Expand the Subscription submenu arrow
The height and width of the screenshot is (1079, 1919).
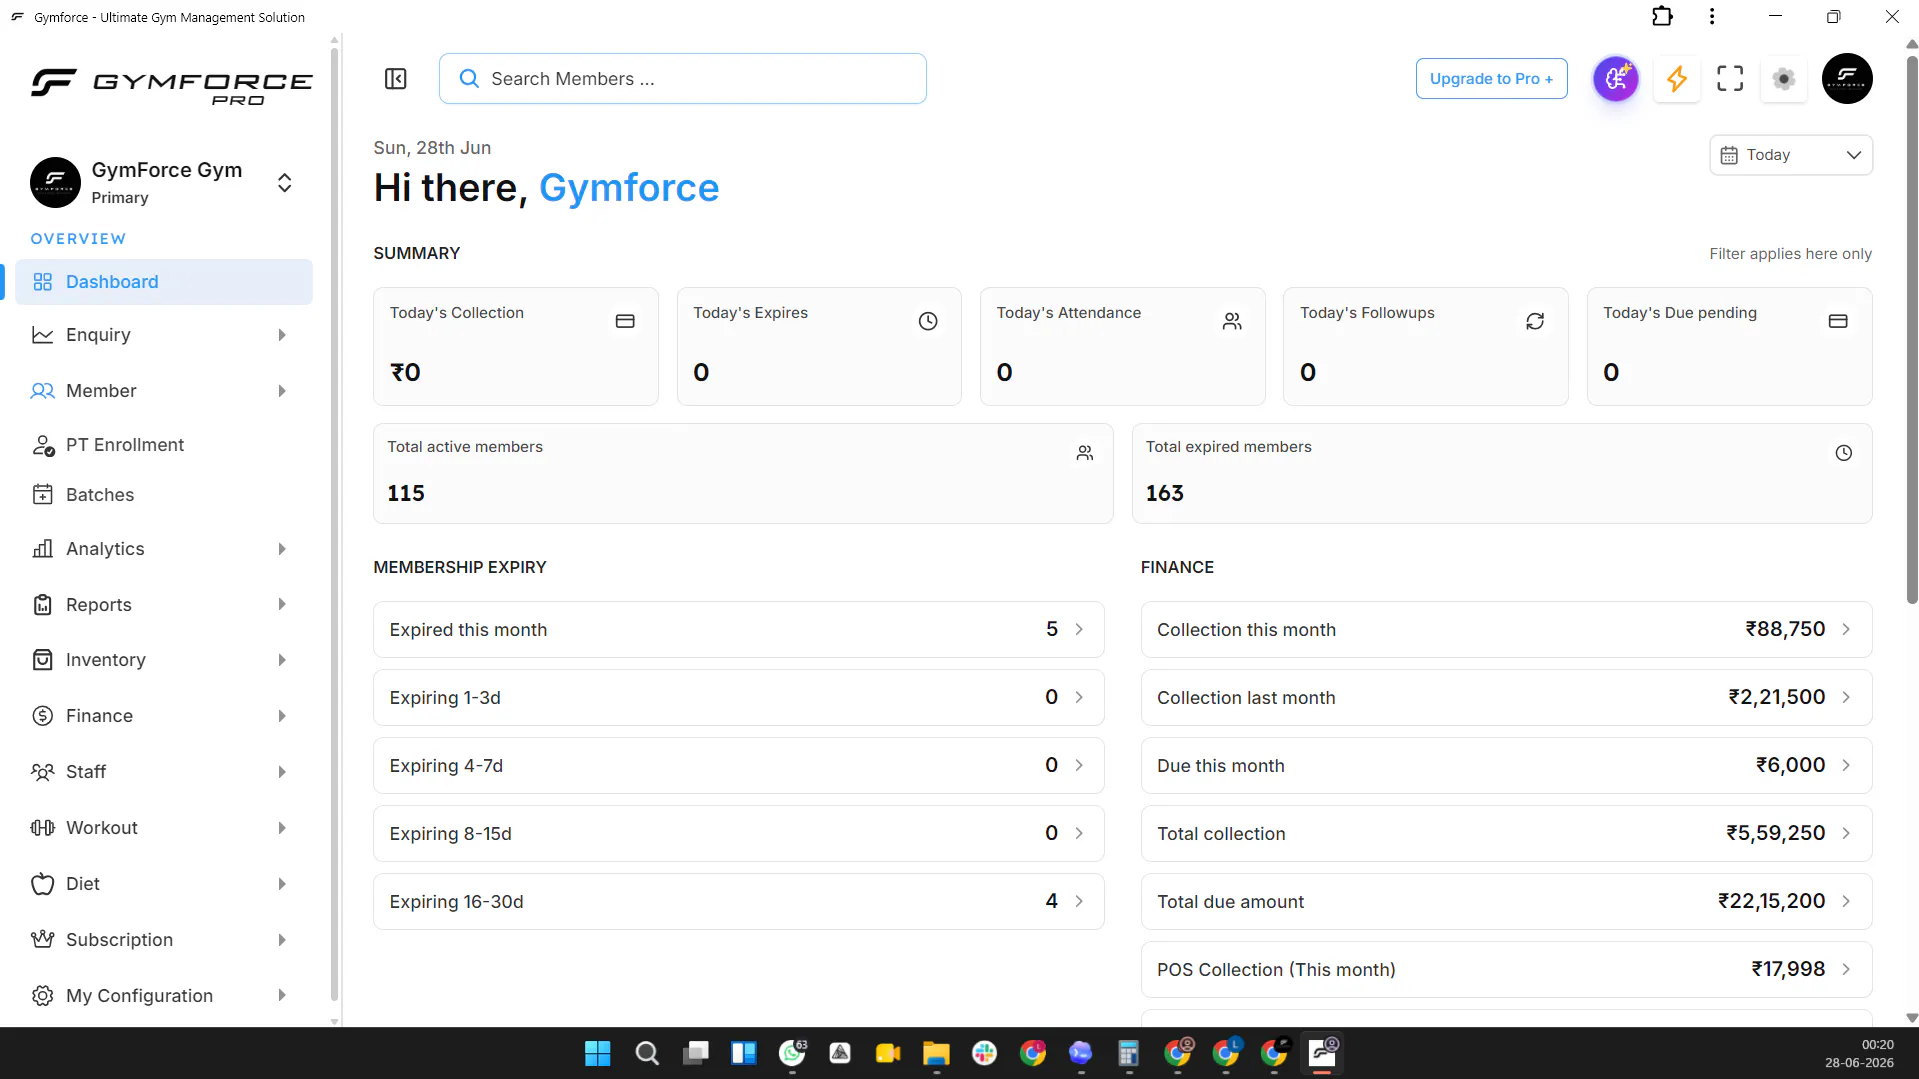pos(282,940)
